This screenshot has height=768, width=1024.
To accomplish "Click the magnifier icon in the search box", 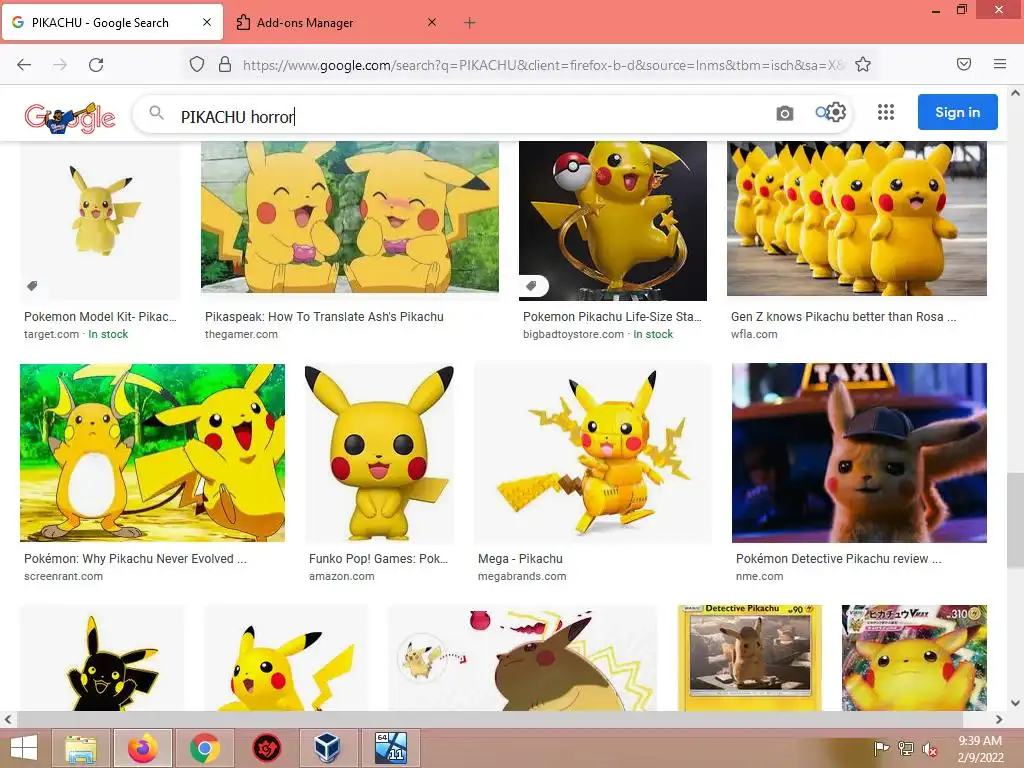I will 156,113.
